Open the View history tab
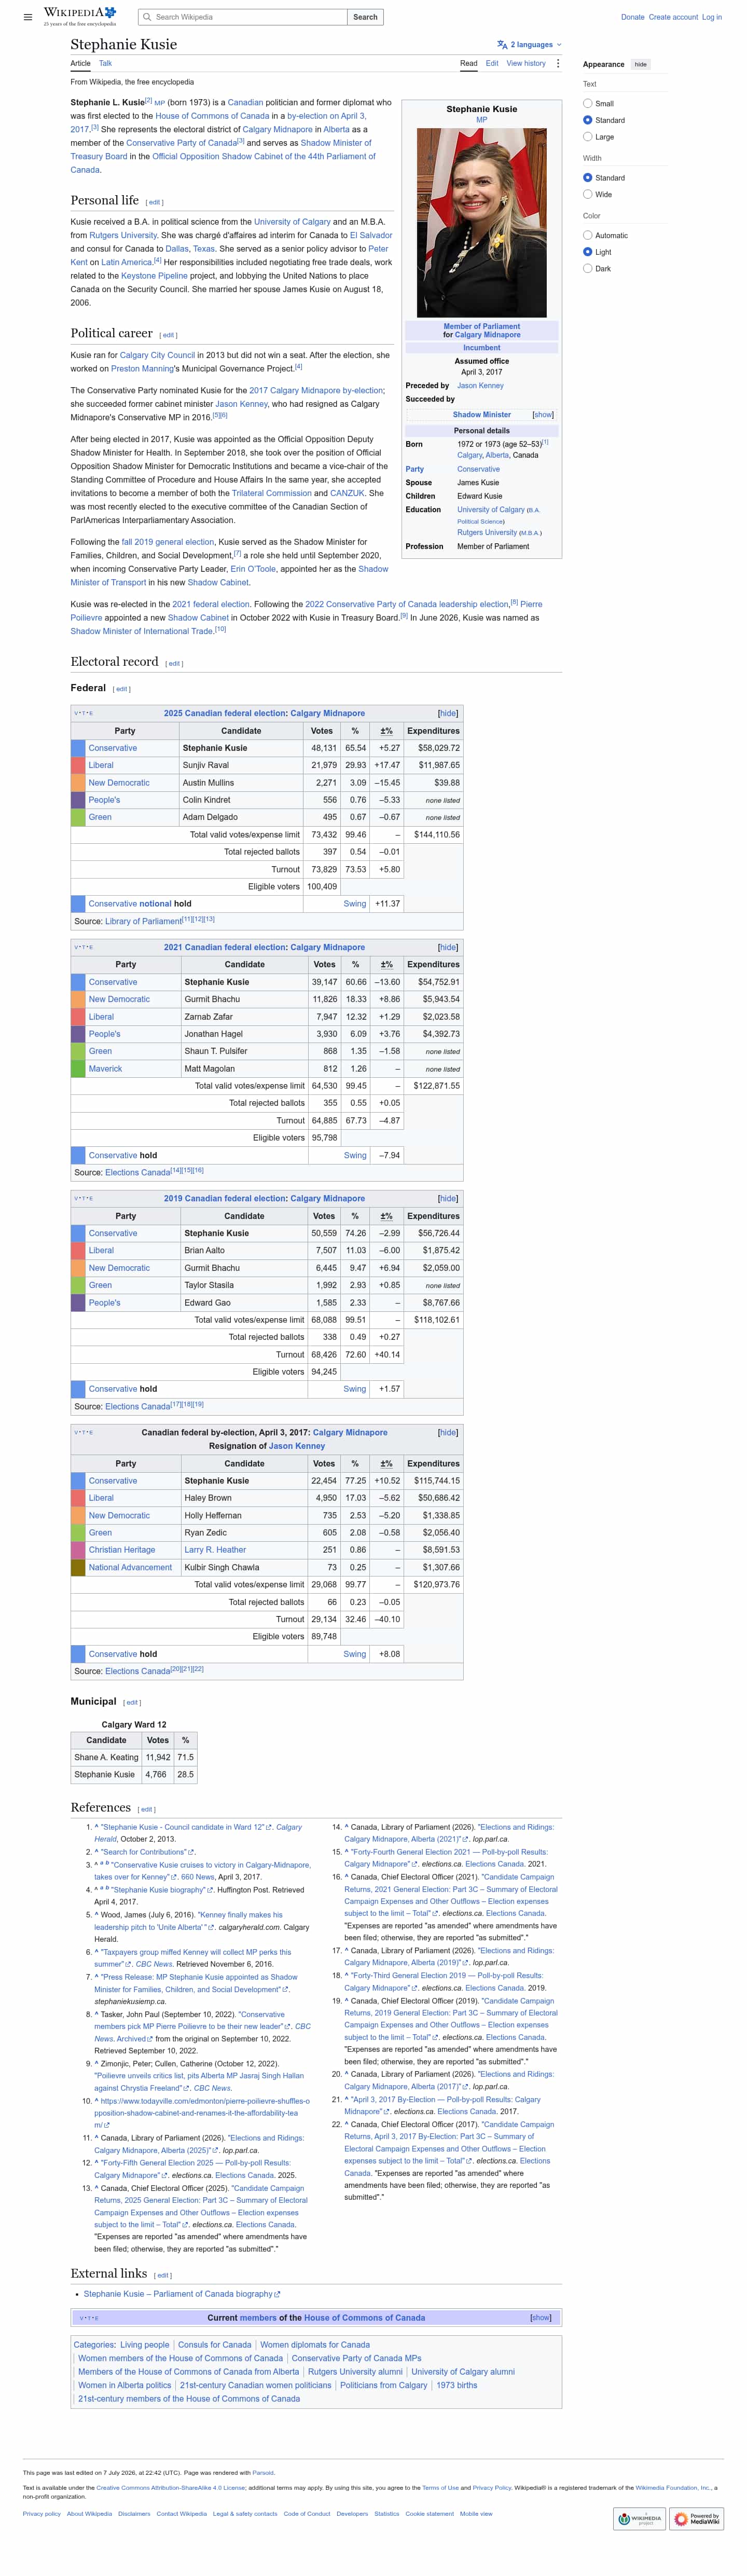The height and width of the screenshot is (2576, 747). coord(526,63)
